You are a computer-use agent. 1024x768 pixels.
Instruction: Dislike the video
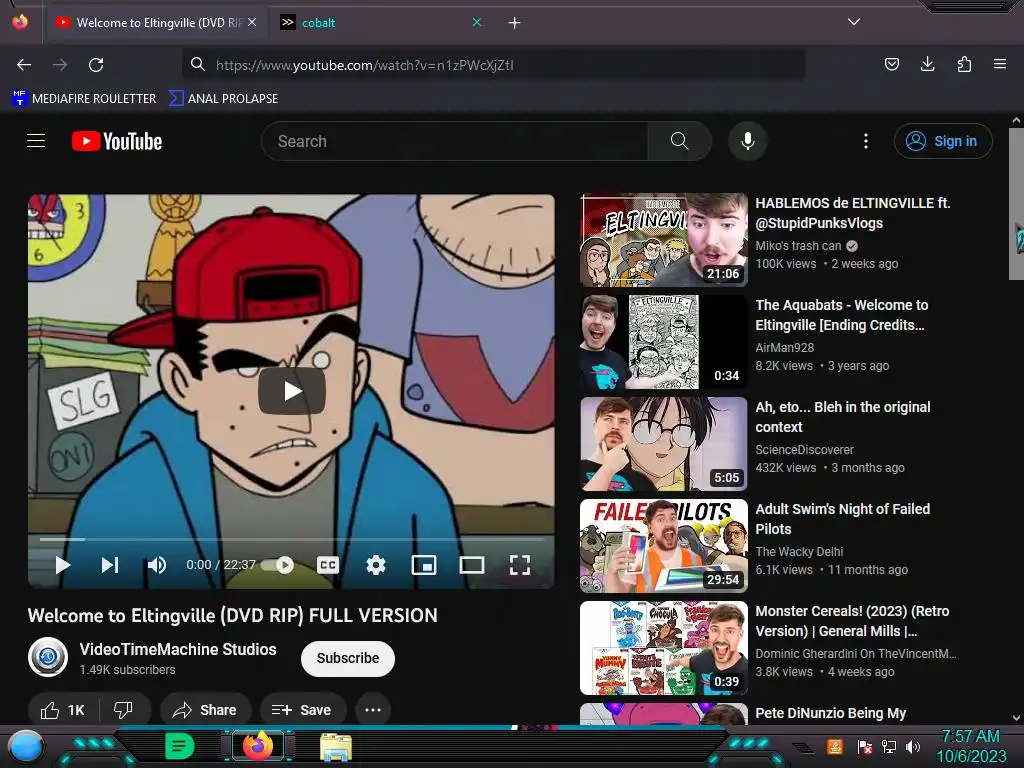click(x=123, y=709)
